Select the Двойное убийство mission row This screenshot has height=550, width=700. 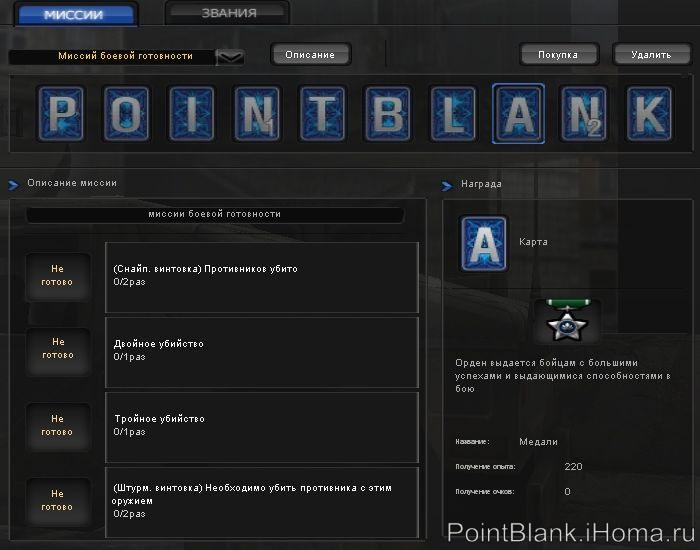pos(261,351)
